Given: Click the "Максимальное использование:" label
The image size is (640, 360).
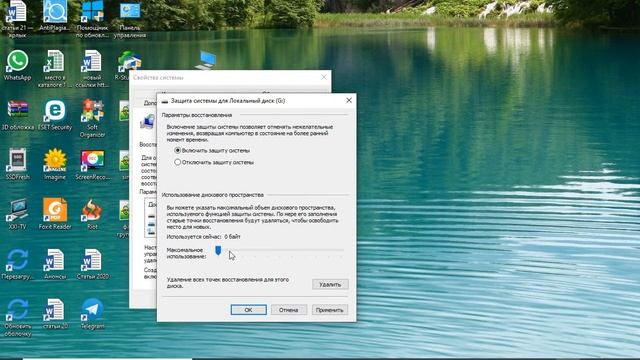Looking at the screenshot, I should pyautogui.click(x=186, y=253).
